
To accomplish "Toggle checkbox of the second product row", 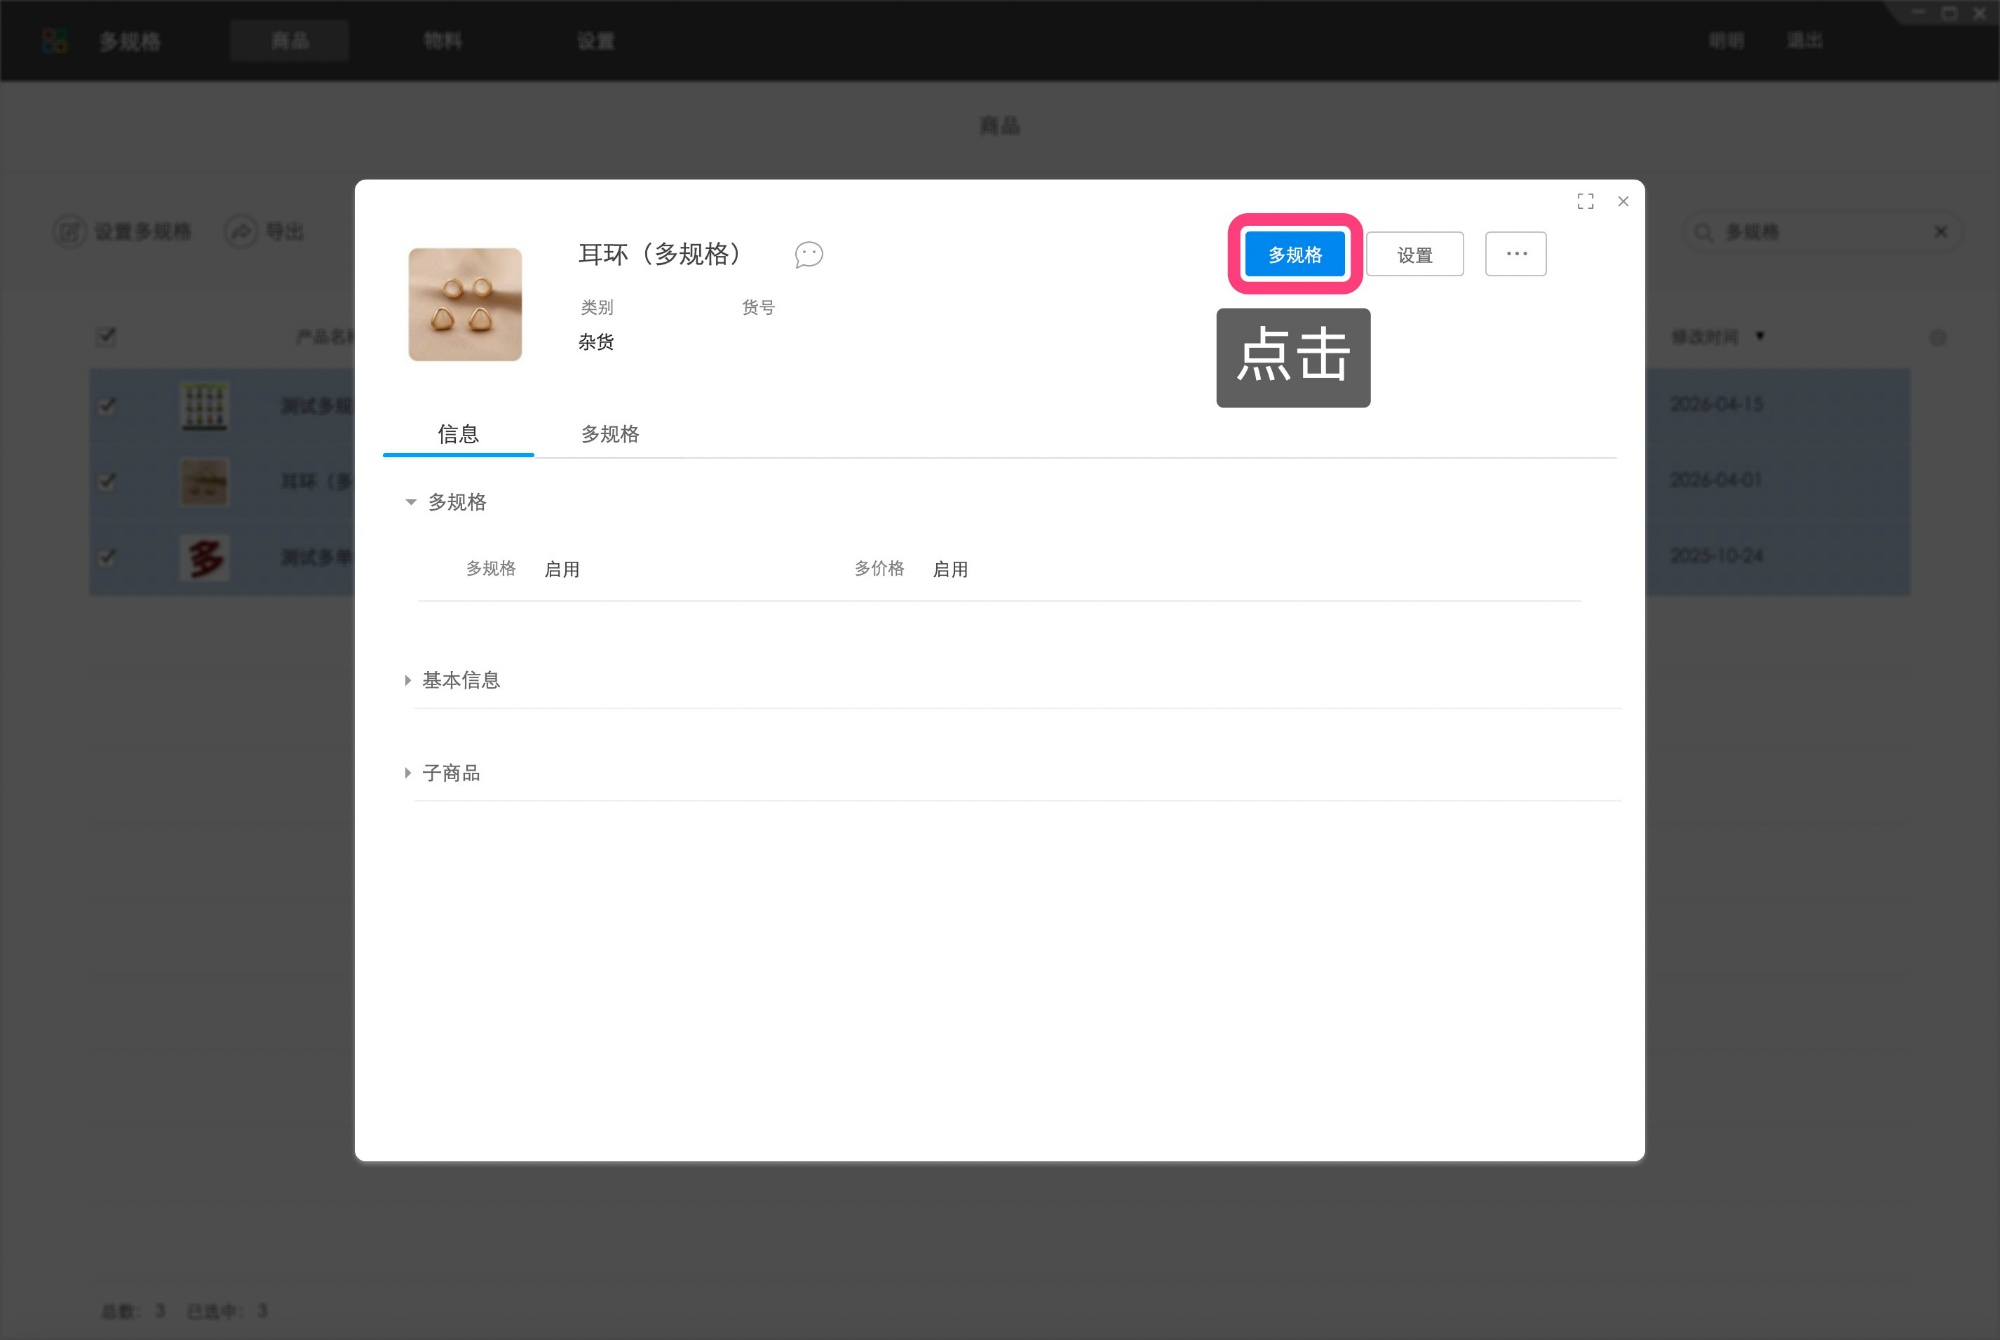I will tap(107, 482).
